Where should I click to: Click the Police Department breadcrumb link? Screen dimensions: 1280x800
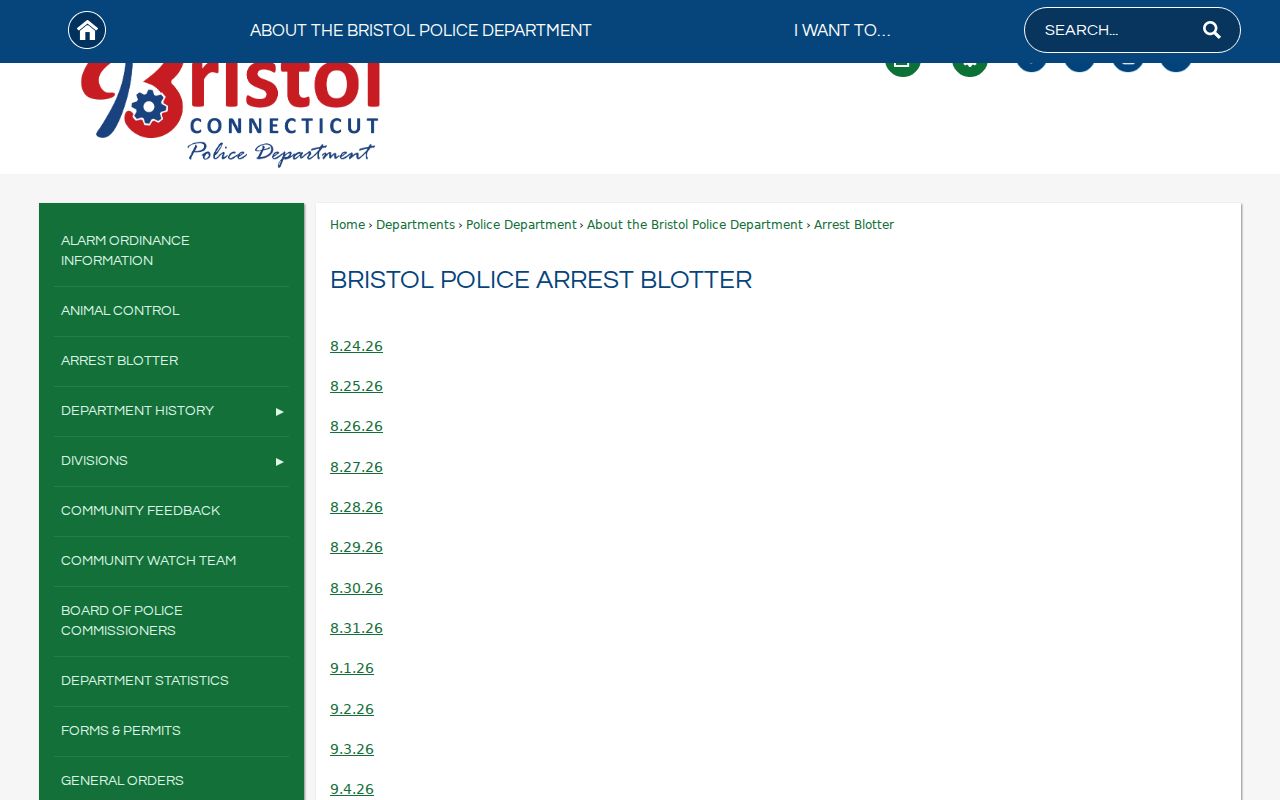coord(521,225)
